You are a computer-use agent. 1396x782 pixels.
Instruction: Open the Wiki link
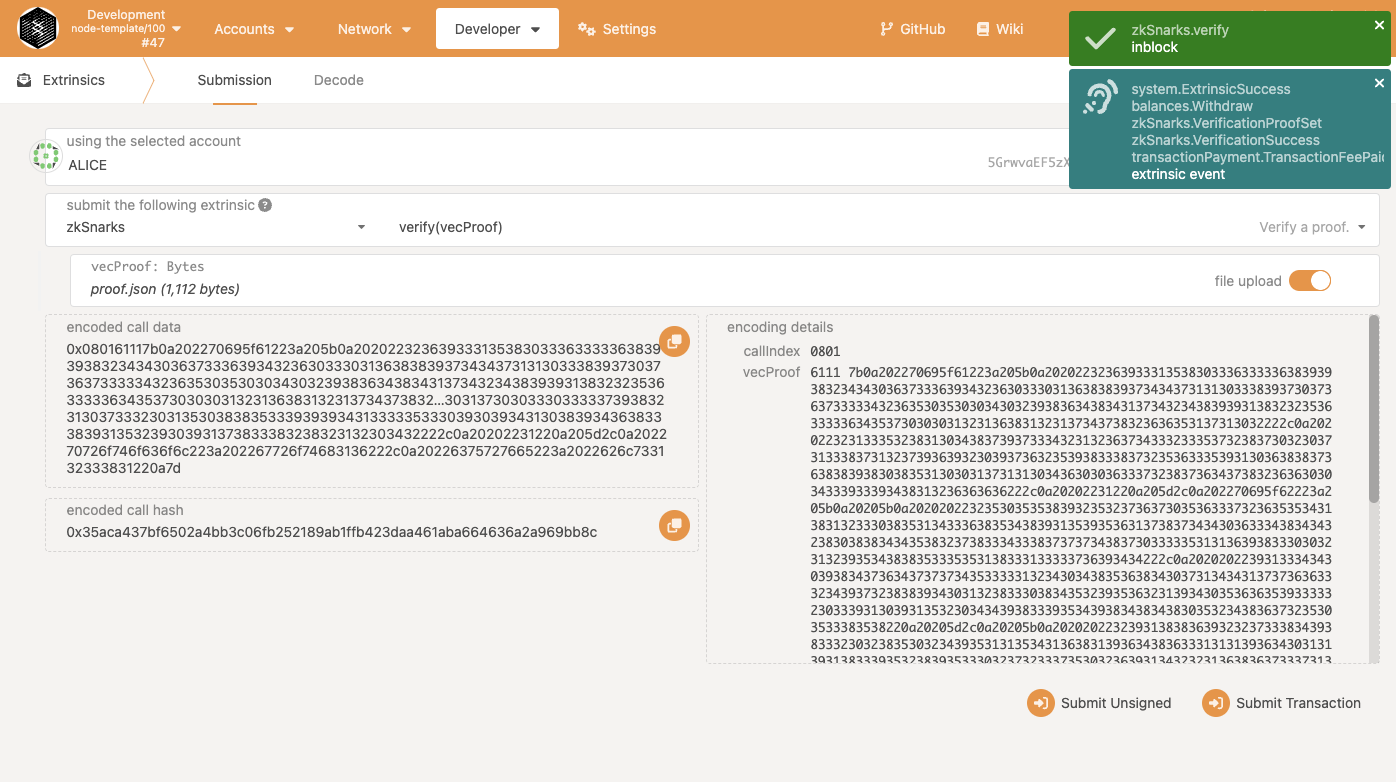pyautogui.click(x=999, y=29)
